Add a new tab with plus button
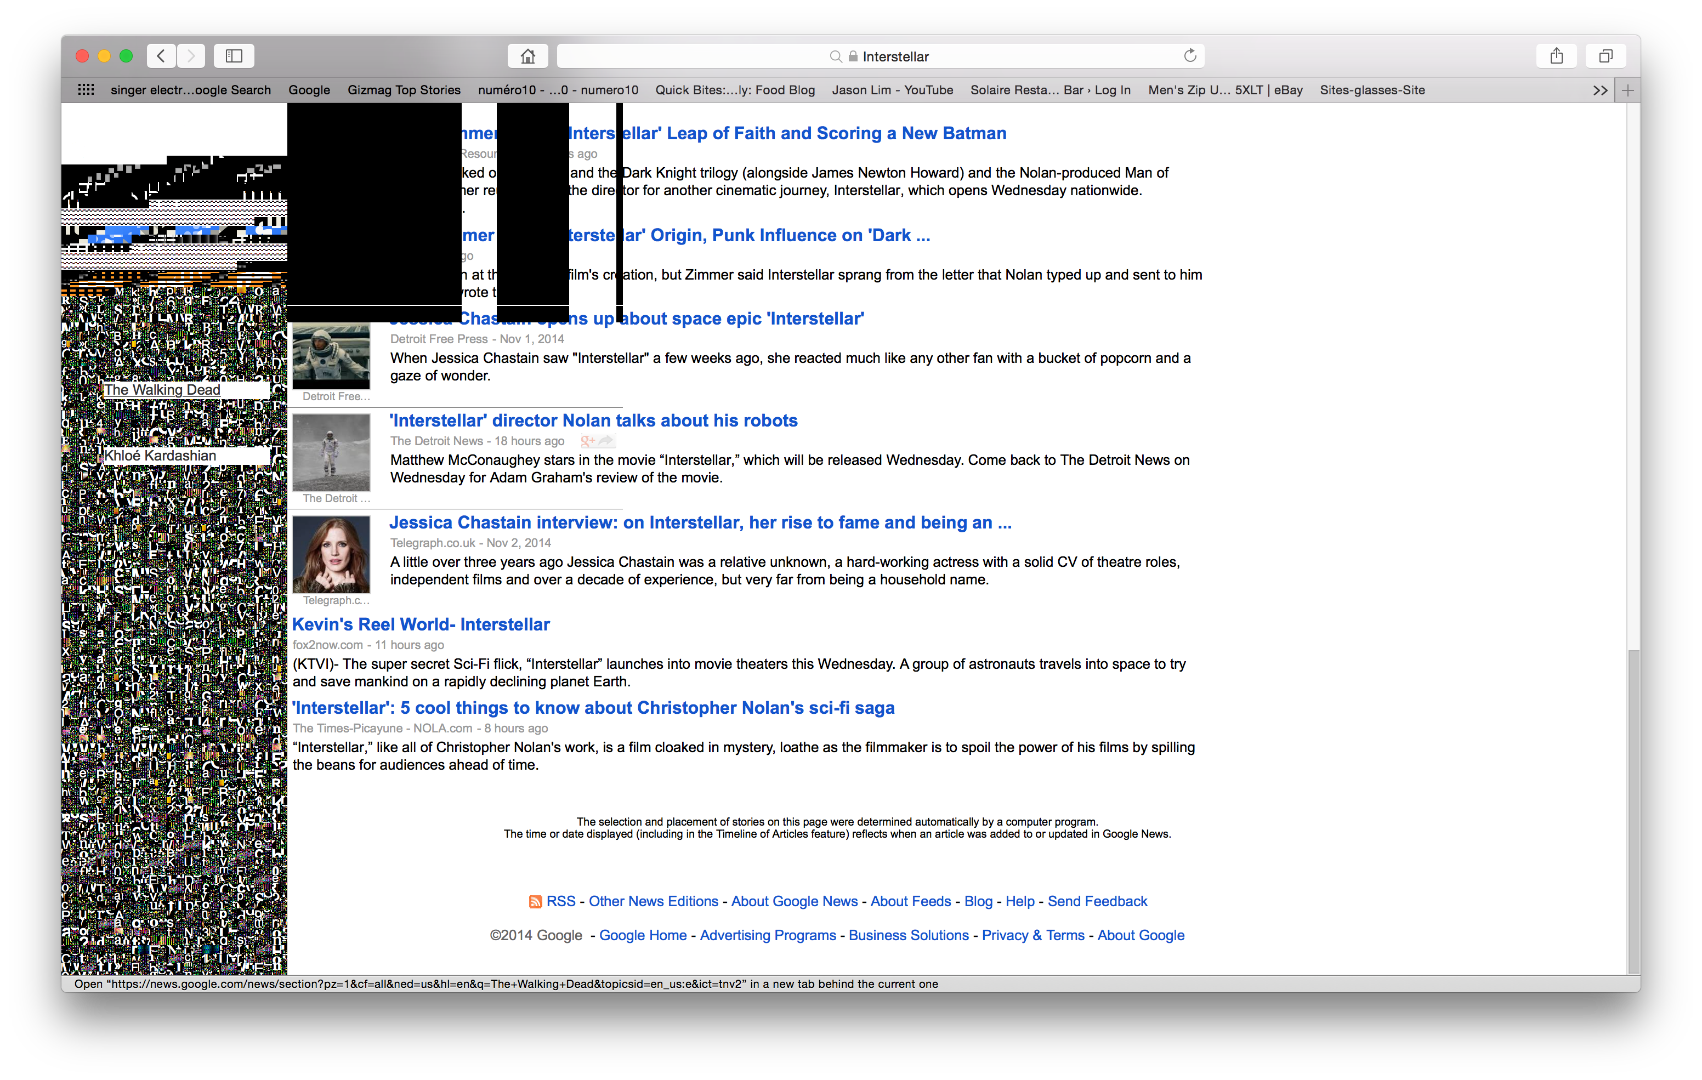 tap(1628, 90)
